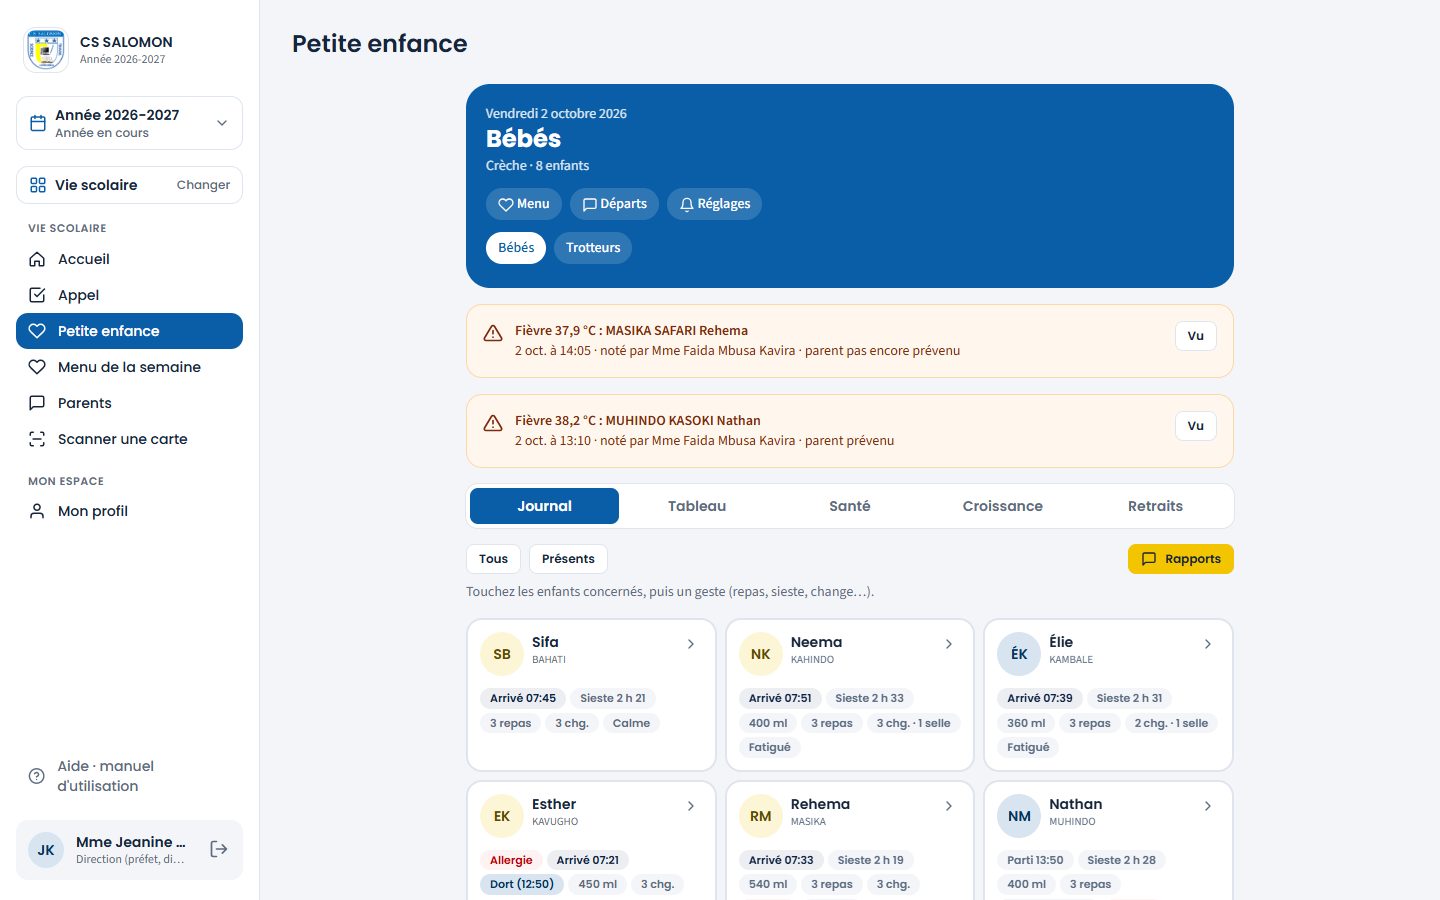Click the CS Salomon school logo
The width and height of the screenshot is (1440, 900).
(46, 50)
